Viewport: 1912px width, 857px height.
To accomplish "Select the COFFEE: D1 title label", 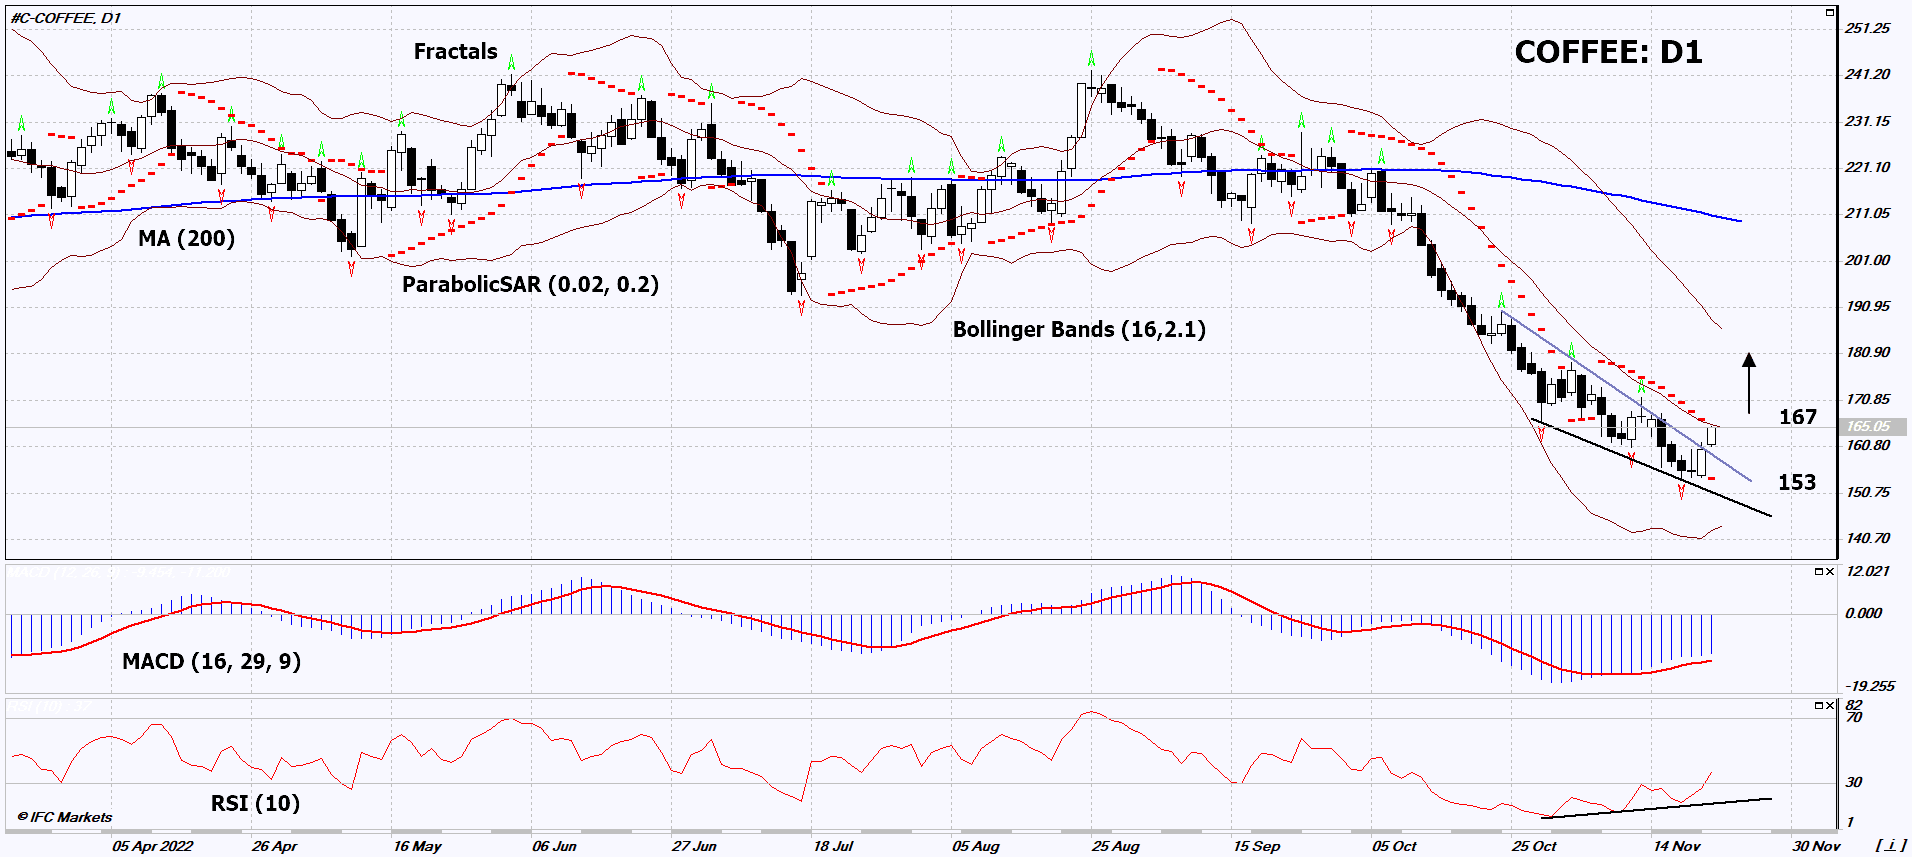I will (x=1607, y=53).
